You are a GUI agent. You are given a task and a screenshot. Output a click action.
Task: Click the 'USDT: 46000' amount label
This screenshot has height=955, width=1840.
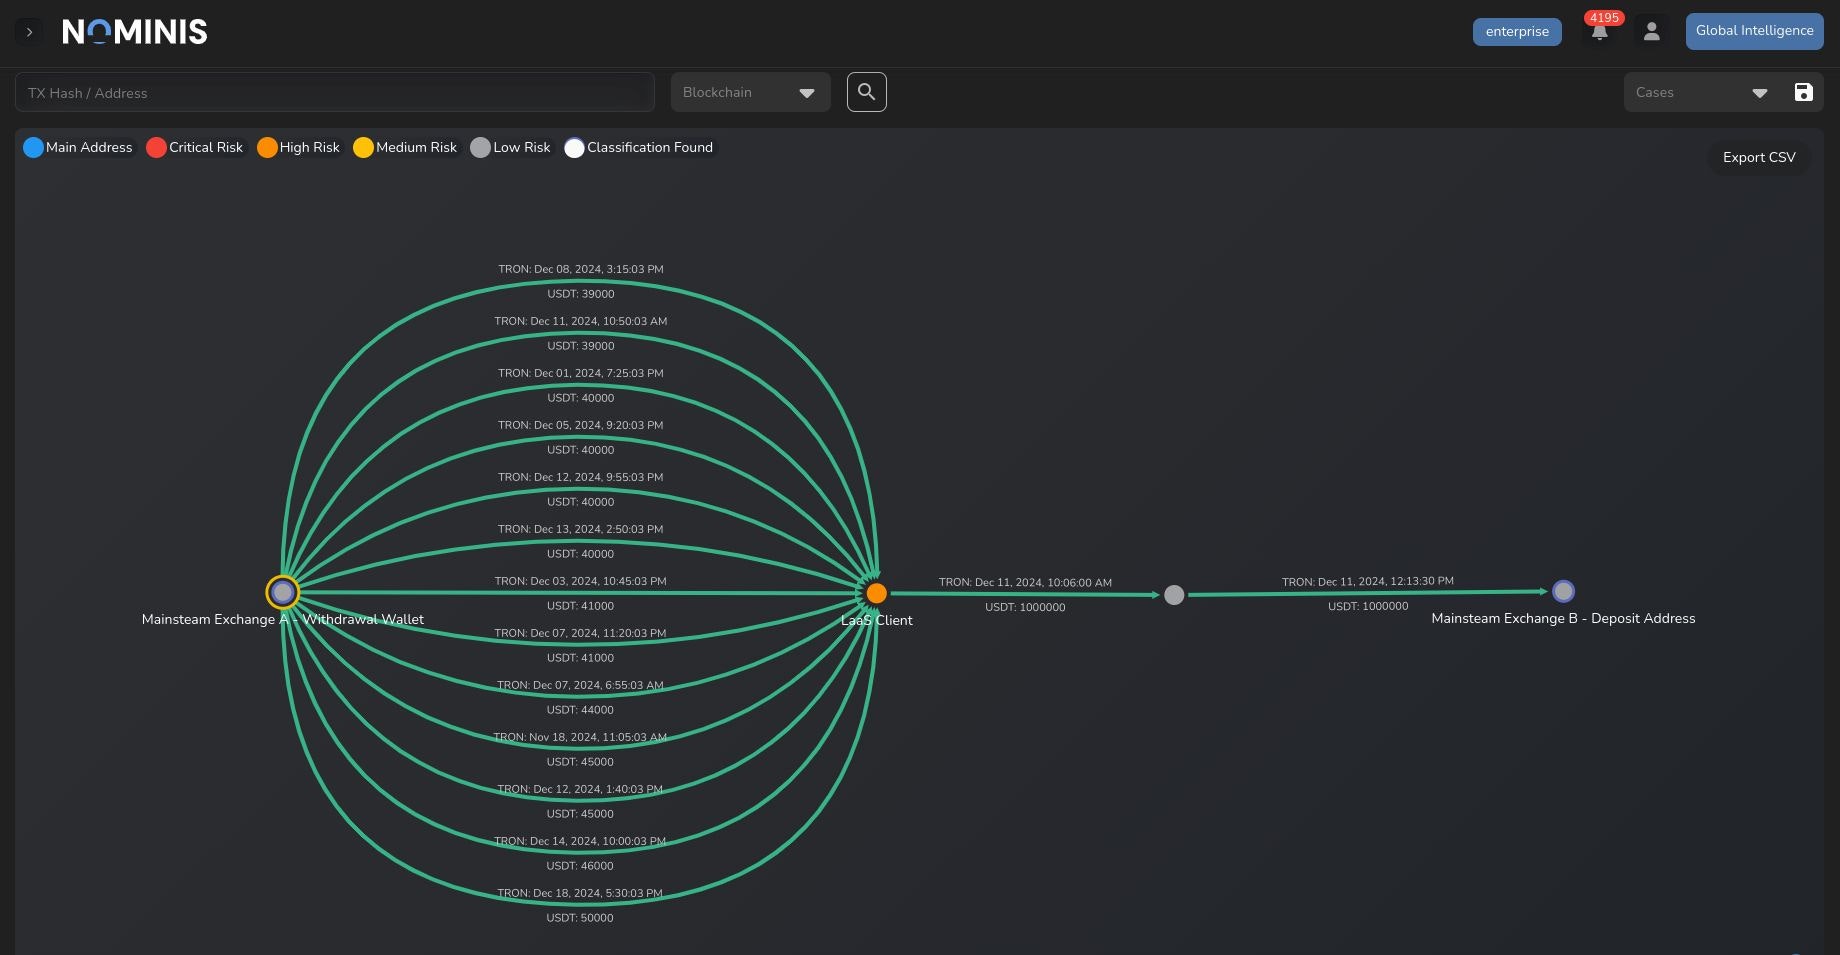coord(580,866)
